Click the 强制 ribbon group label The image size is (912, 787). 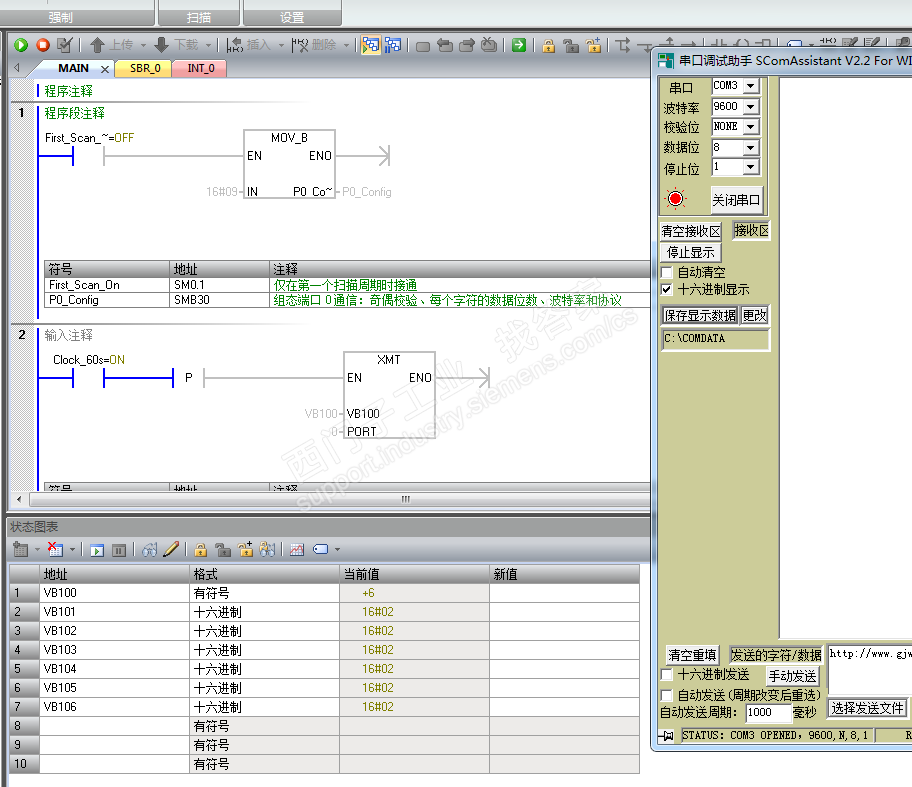click(60, 18)
